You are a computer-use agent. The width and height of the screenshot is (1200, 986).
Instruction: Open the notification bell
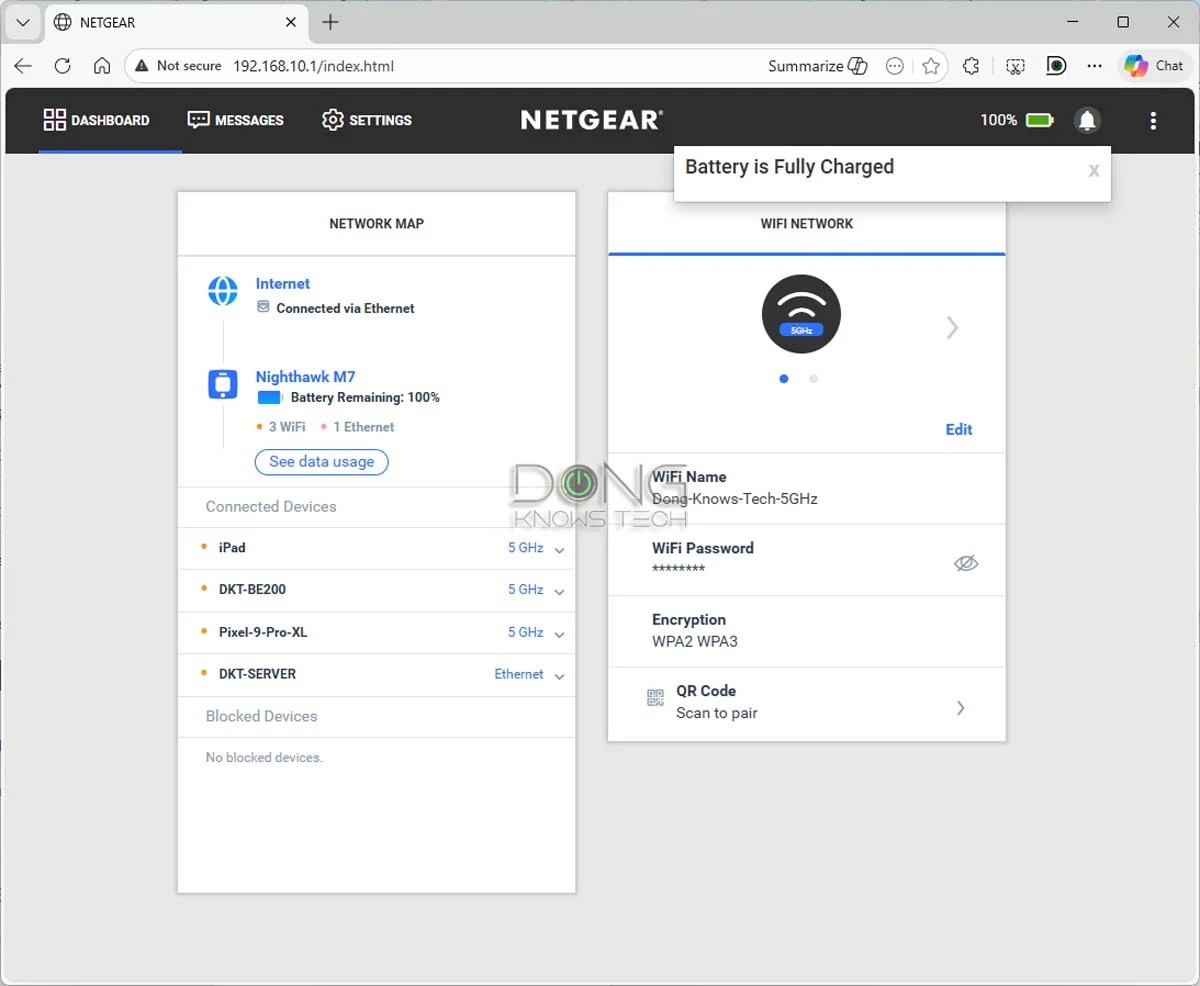(x=1088, y=120)
